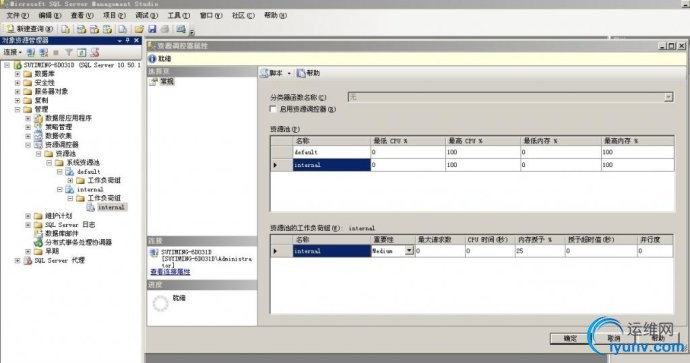Click the 新建查询 (New Query) toolbar button
Viewport: 690px width, 363px height.
pyautogui.click(x=29, y=29)
